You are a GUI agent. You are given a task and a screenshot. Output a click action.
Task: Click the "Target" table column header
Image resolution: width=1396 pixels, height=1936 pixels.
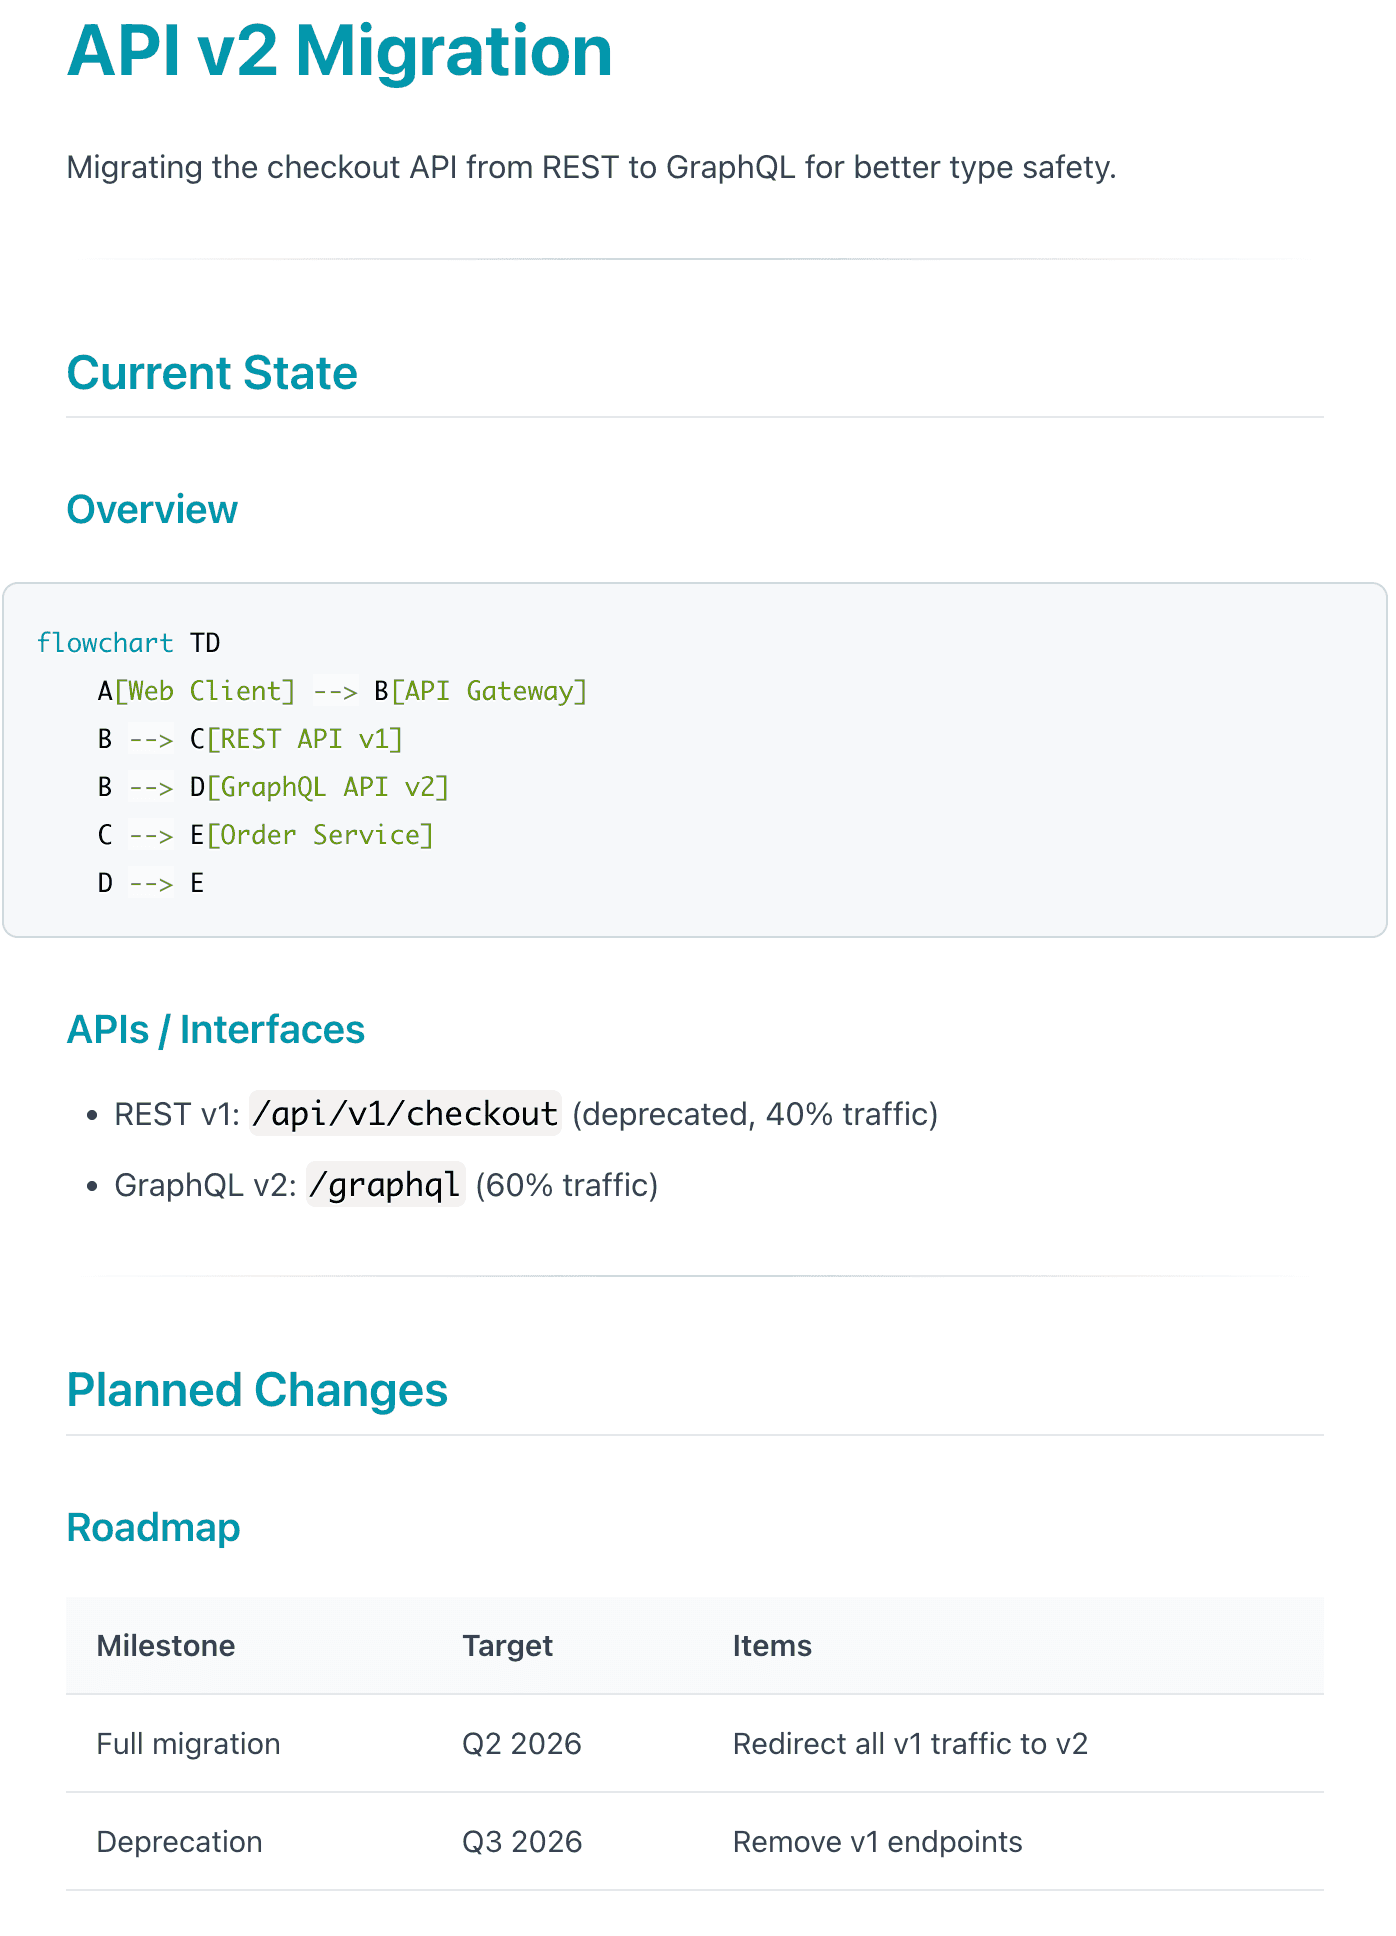tap(507, 1646)
